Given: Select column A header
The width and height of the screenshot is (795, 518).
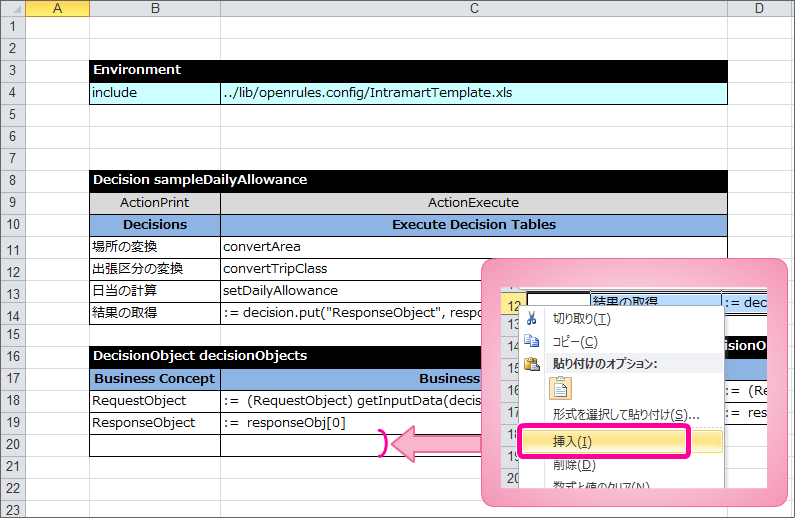Looking at the screenshot, I should pyautogui.click(x=56, y=9).
